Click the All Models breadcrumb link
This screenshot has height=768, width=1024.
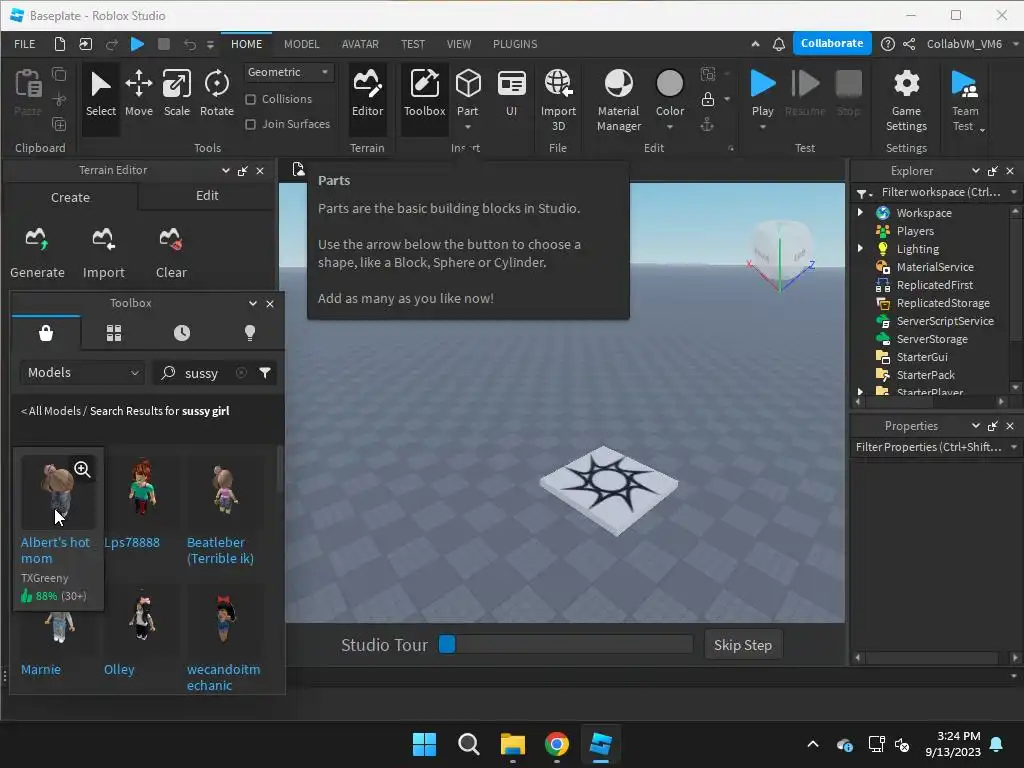click(51, 411)
